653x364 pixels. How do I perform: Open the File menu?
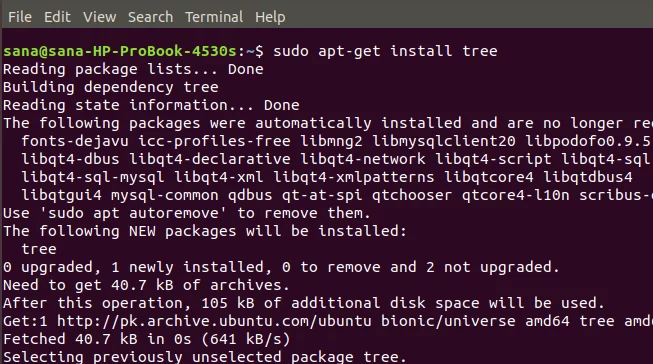[x=20, y=17]
